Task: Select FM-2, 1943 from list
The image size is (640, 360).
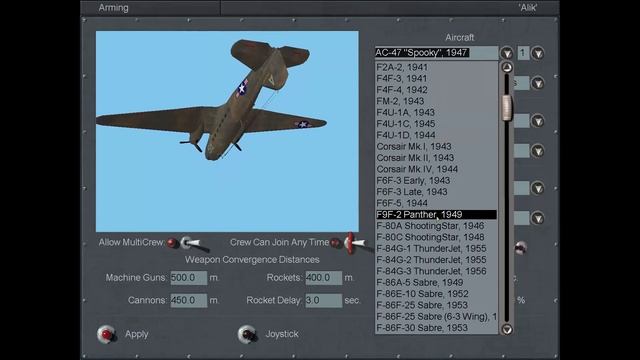Action: 436,101
